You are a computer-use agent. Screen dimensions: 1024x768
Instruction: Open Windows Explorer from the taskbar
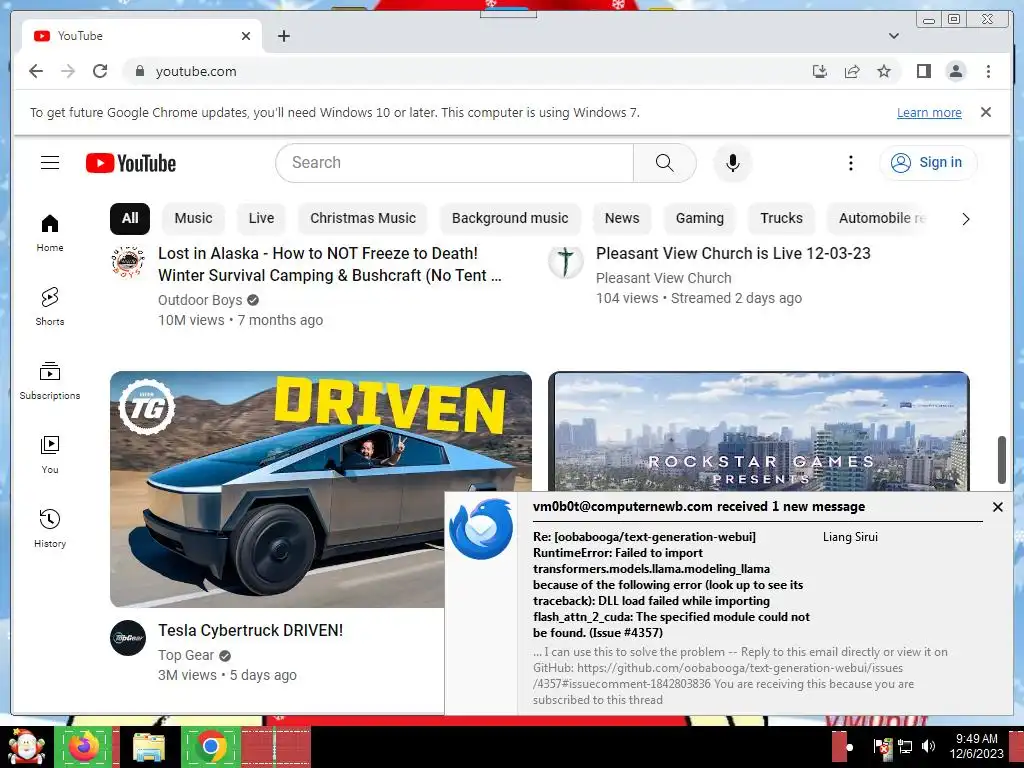tap(148, 747)
